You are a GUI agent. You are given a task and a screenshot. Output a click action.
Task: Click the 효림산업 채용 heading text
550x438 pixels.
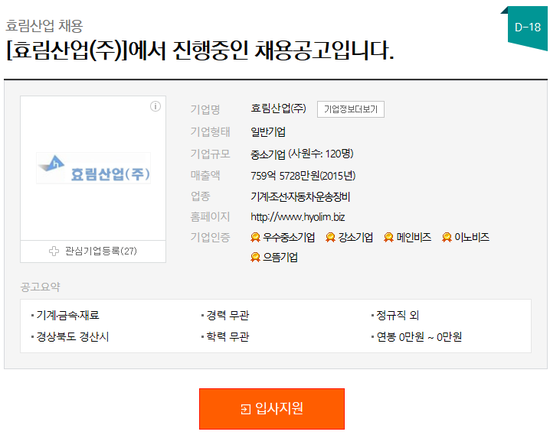(44, 26)
